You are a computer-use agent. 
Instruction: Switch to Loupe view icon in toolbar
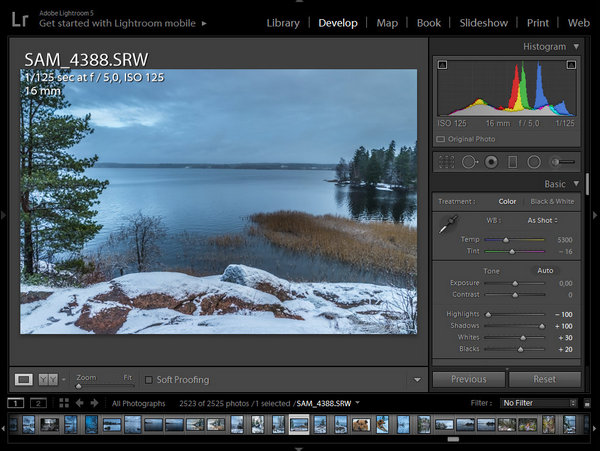pyautogui.click(x=24, y=379)
